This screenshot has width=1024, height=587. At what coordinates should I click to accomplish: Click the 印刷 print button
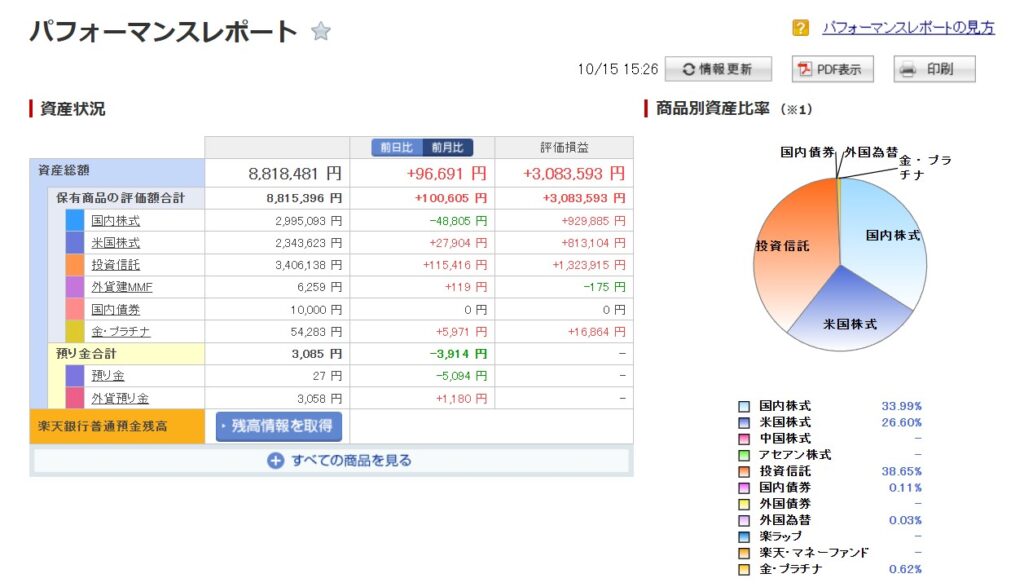934,69
